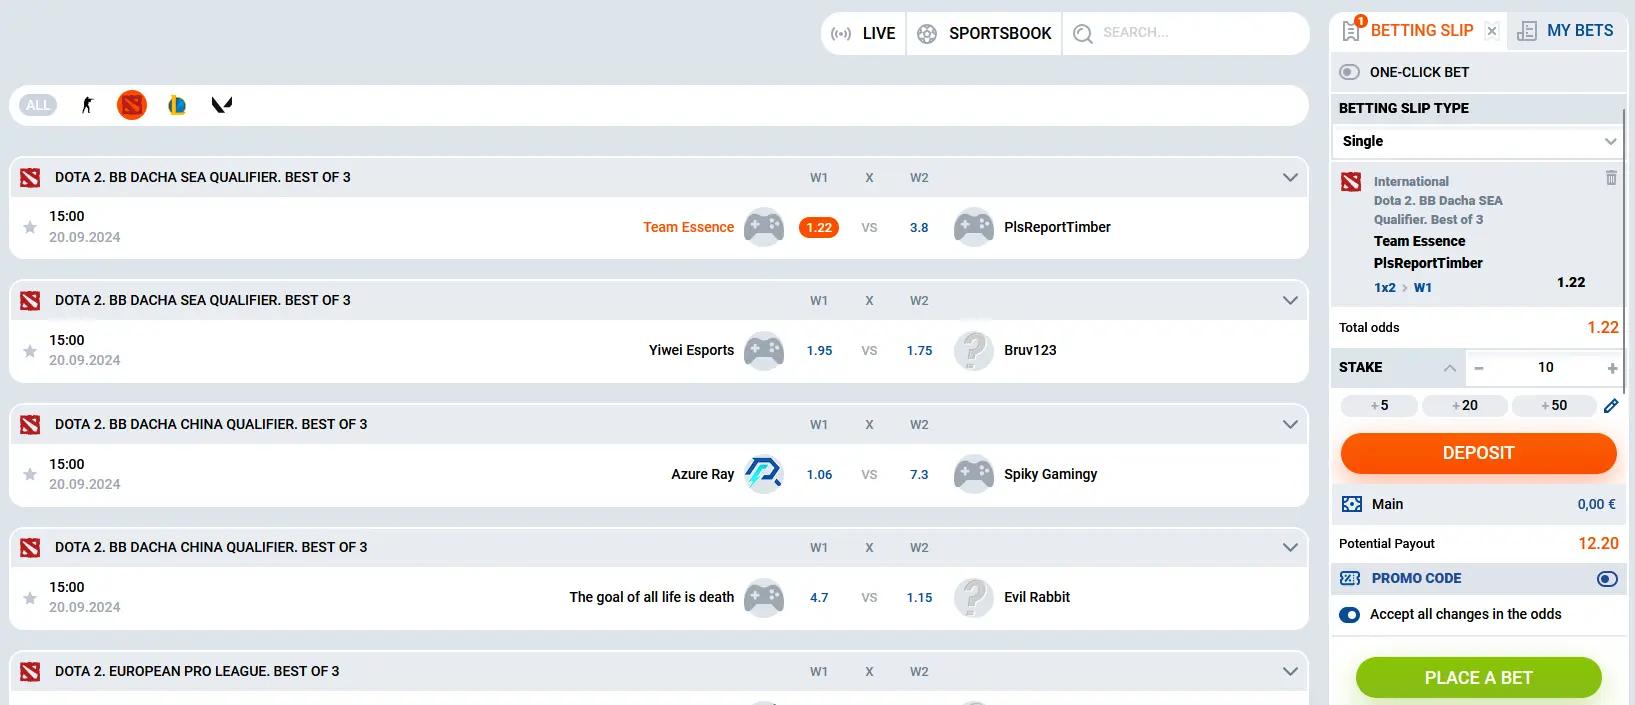
Task: Enable the One-Click Bet toggle
Action: point(1350,72)
